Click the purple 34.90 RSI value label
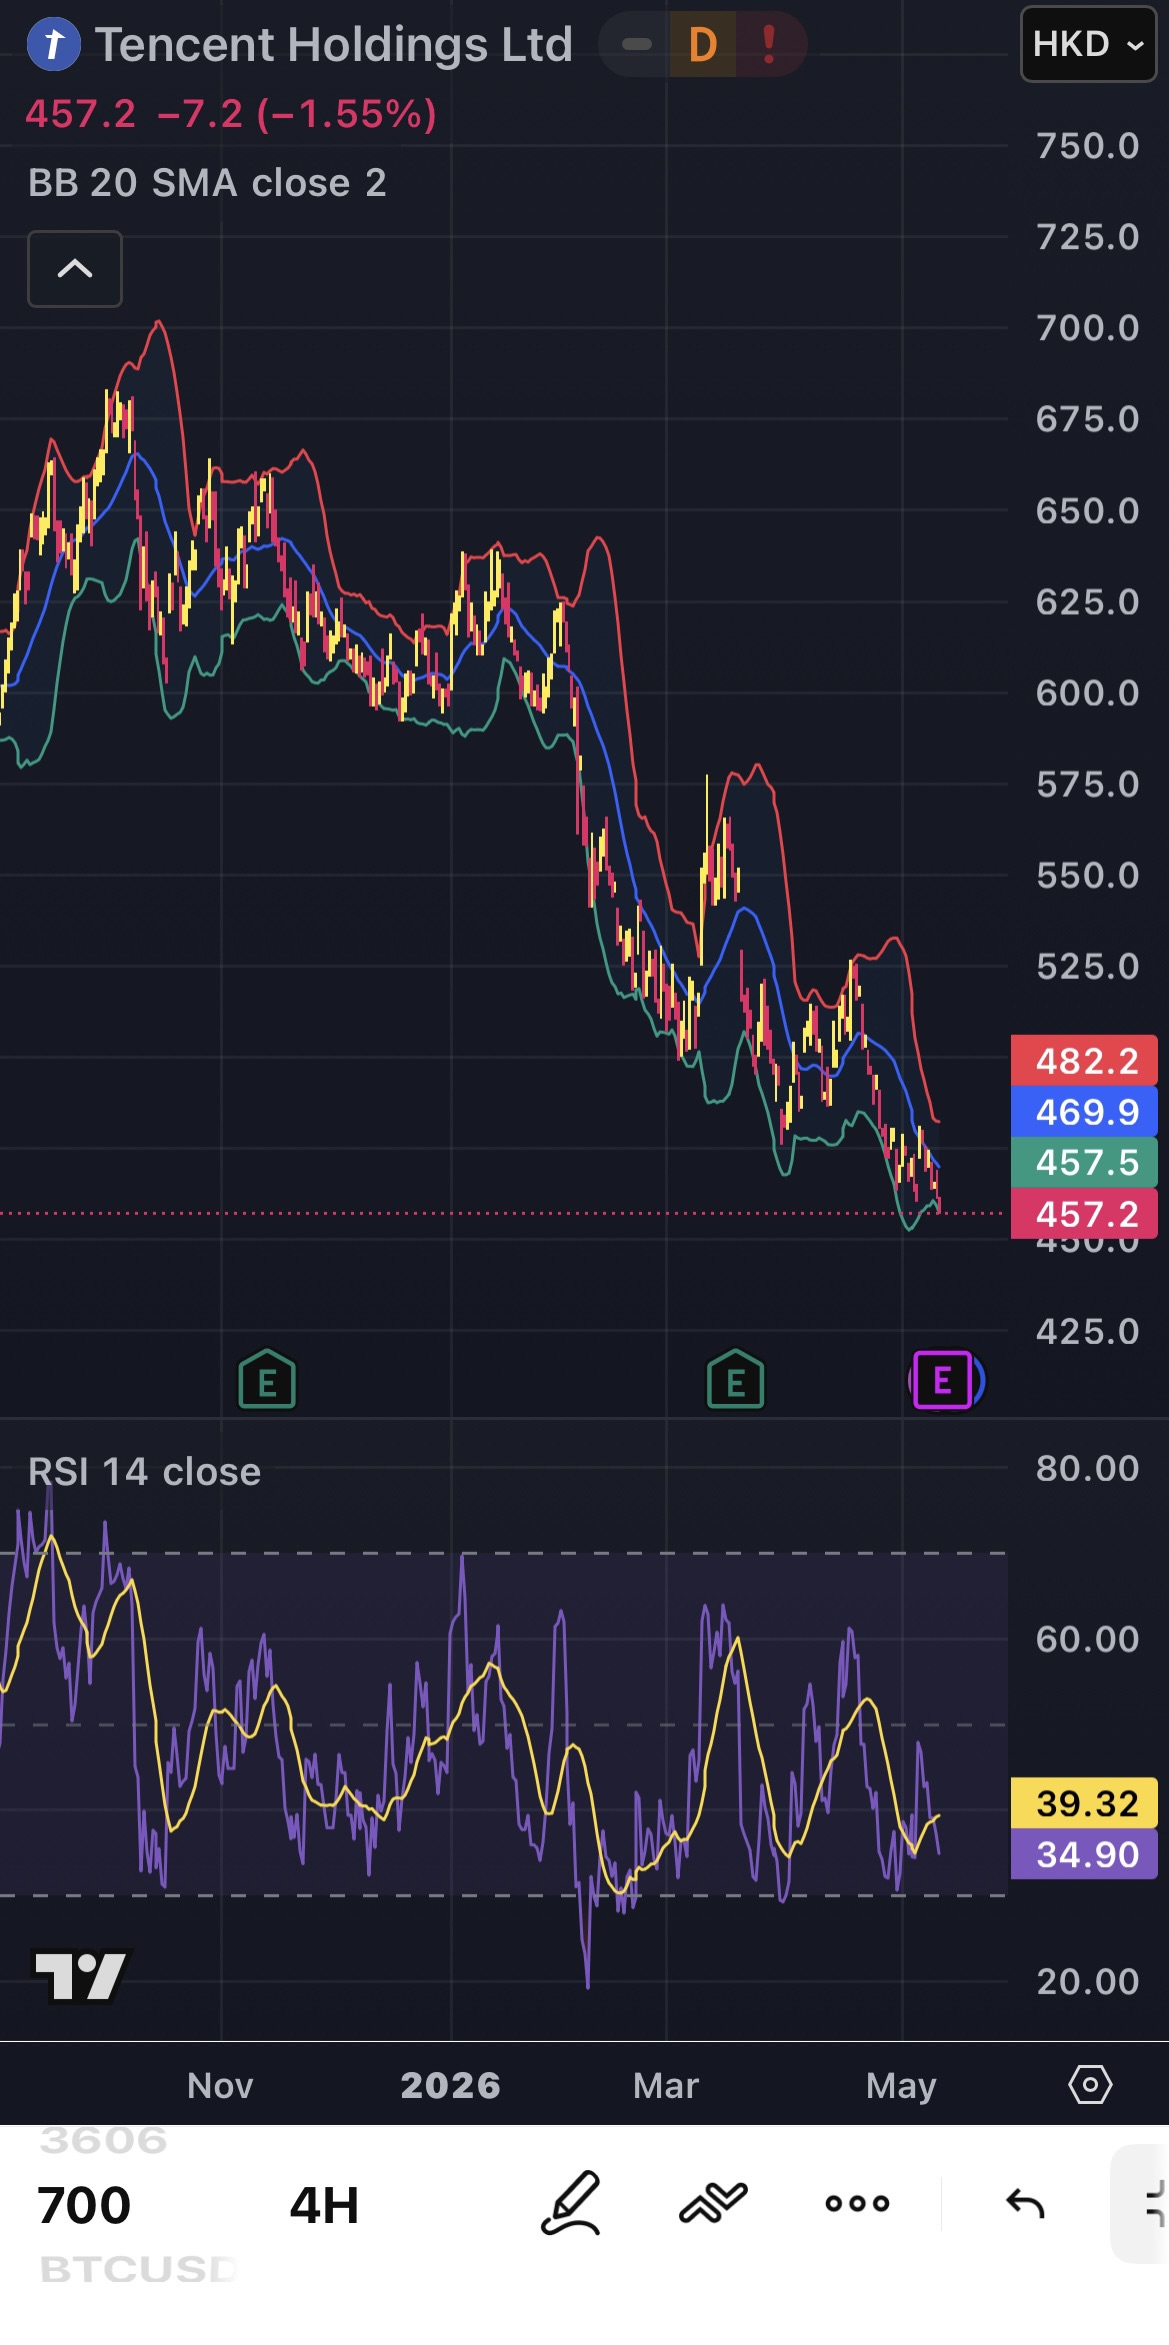Screen dimensions: 1169x2345 [x=1085, y=1854]
